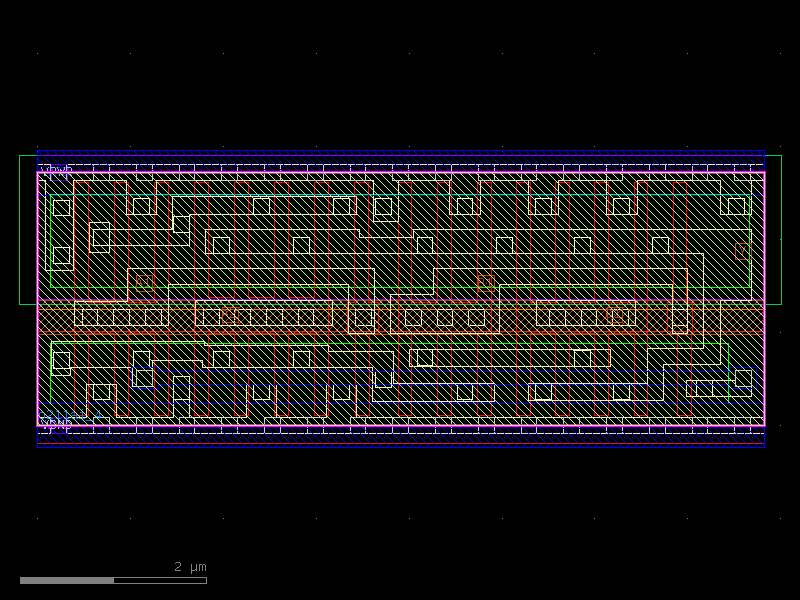Select the pink-outlined cell boundary on the left

click(x=38, y=300)
